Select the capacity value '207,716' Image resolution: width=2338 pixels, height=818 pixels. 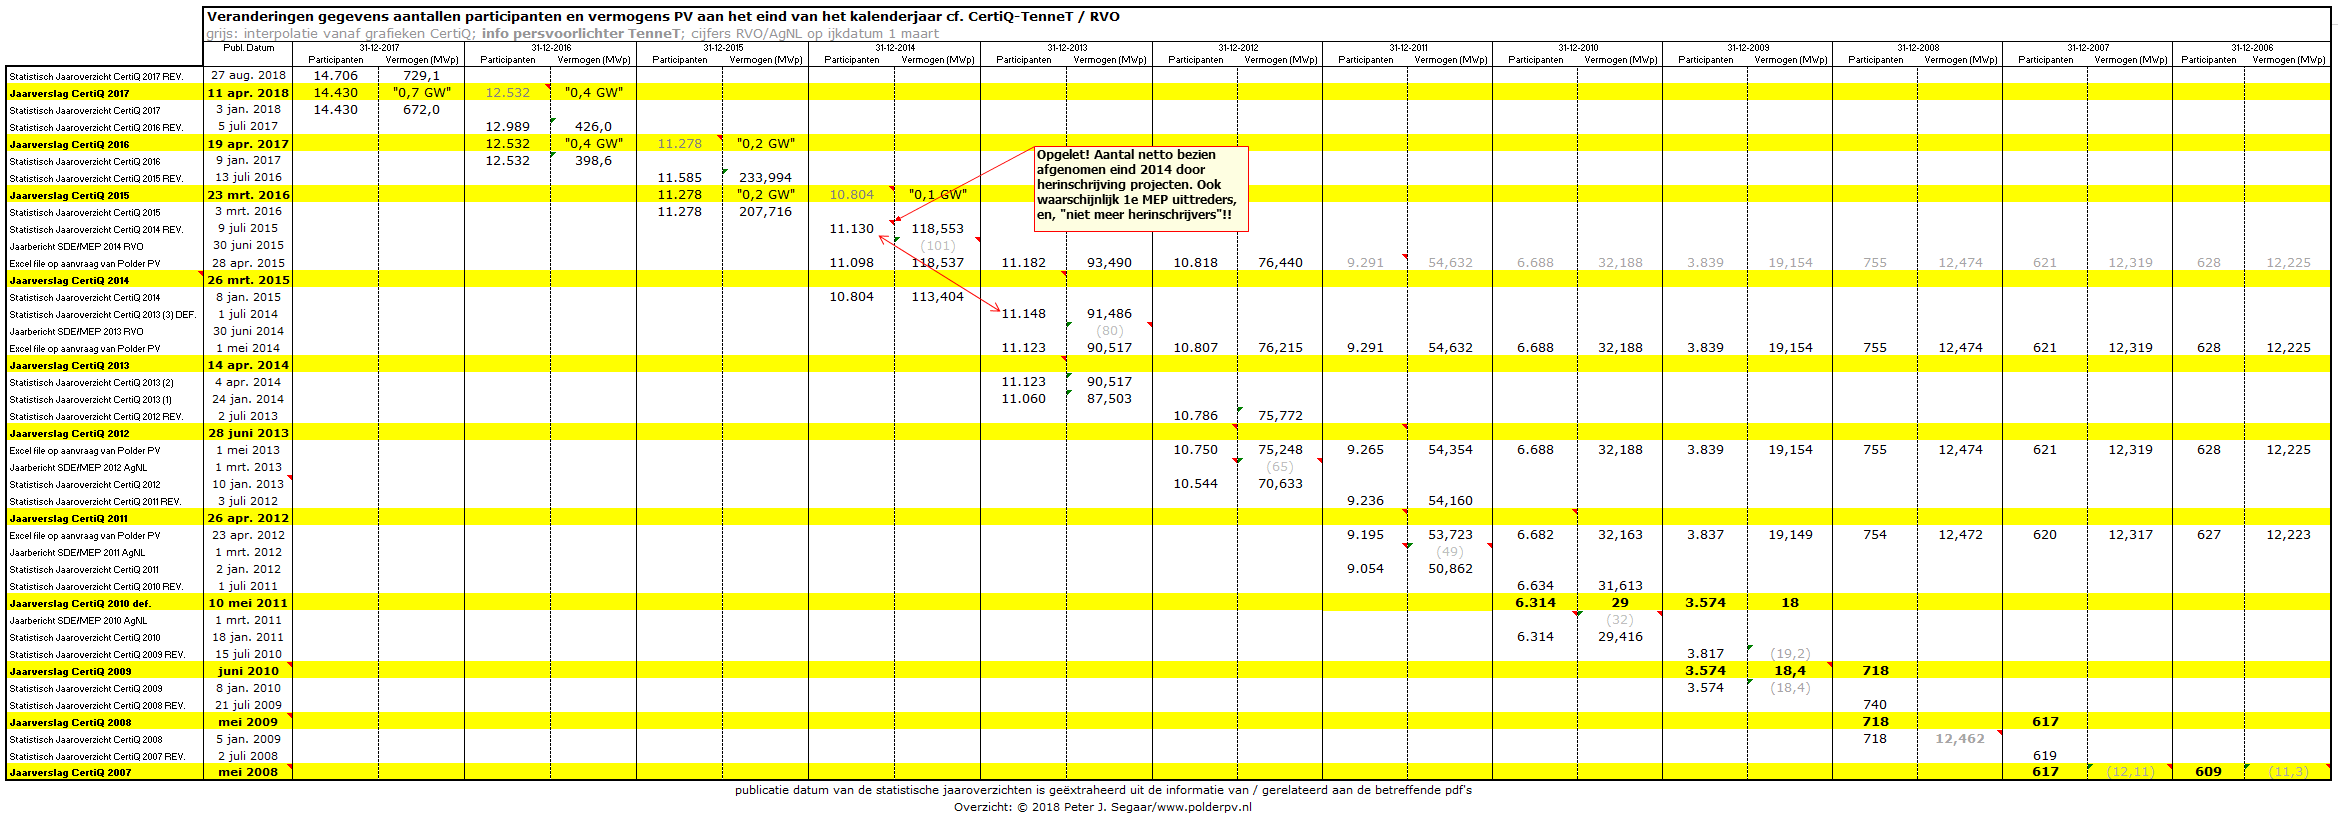[x=765, y=212]
